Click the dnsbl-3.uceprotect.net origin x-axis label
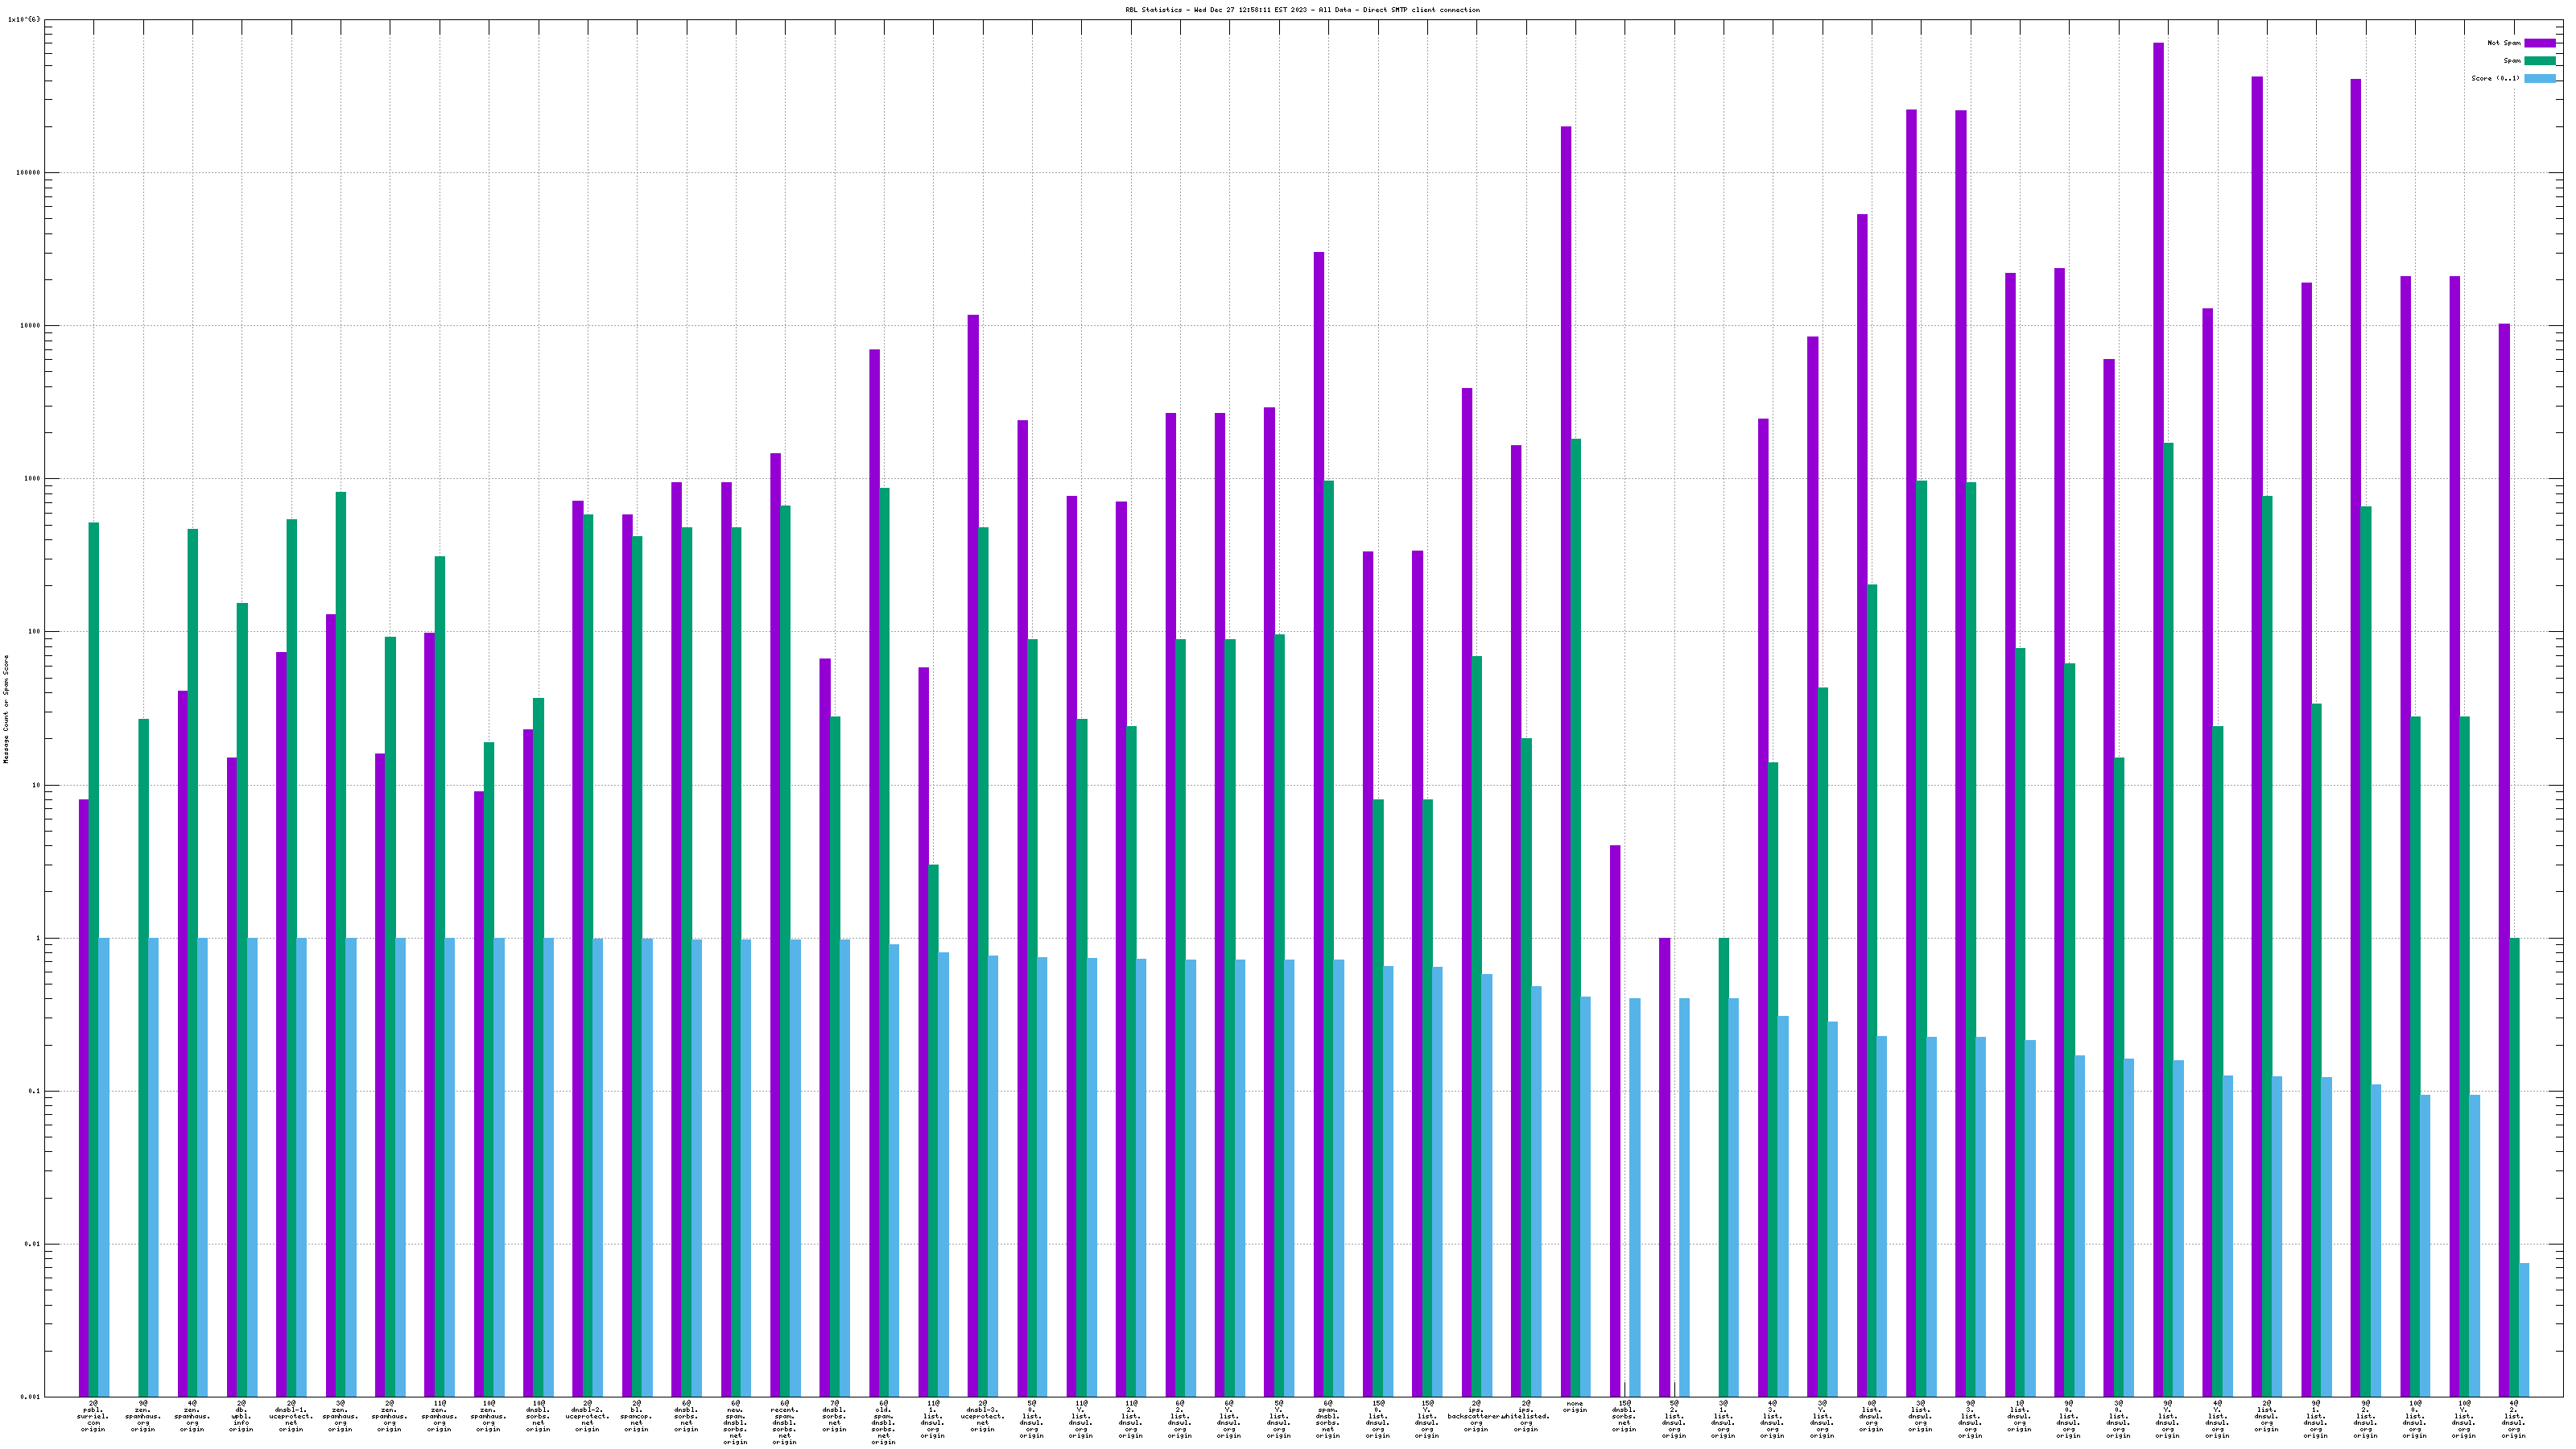This screenshot has width=2576, height=1449. point(982,1416)
